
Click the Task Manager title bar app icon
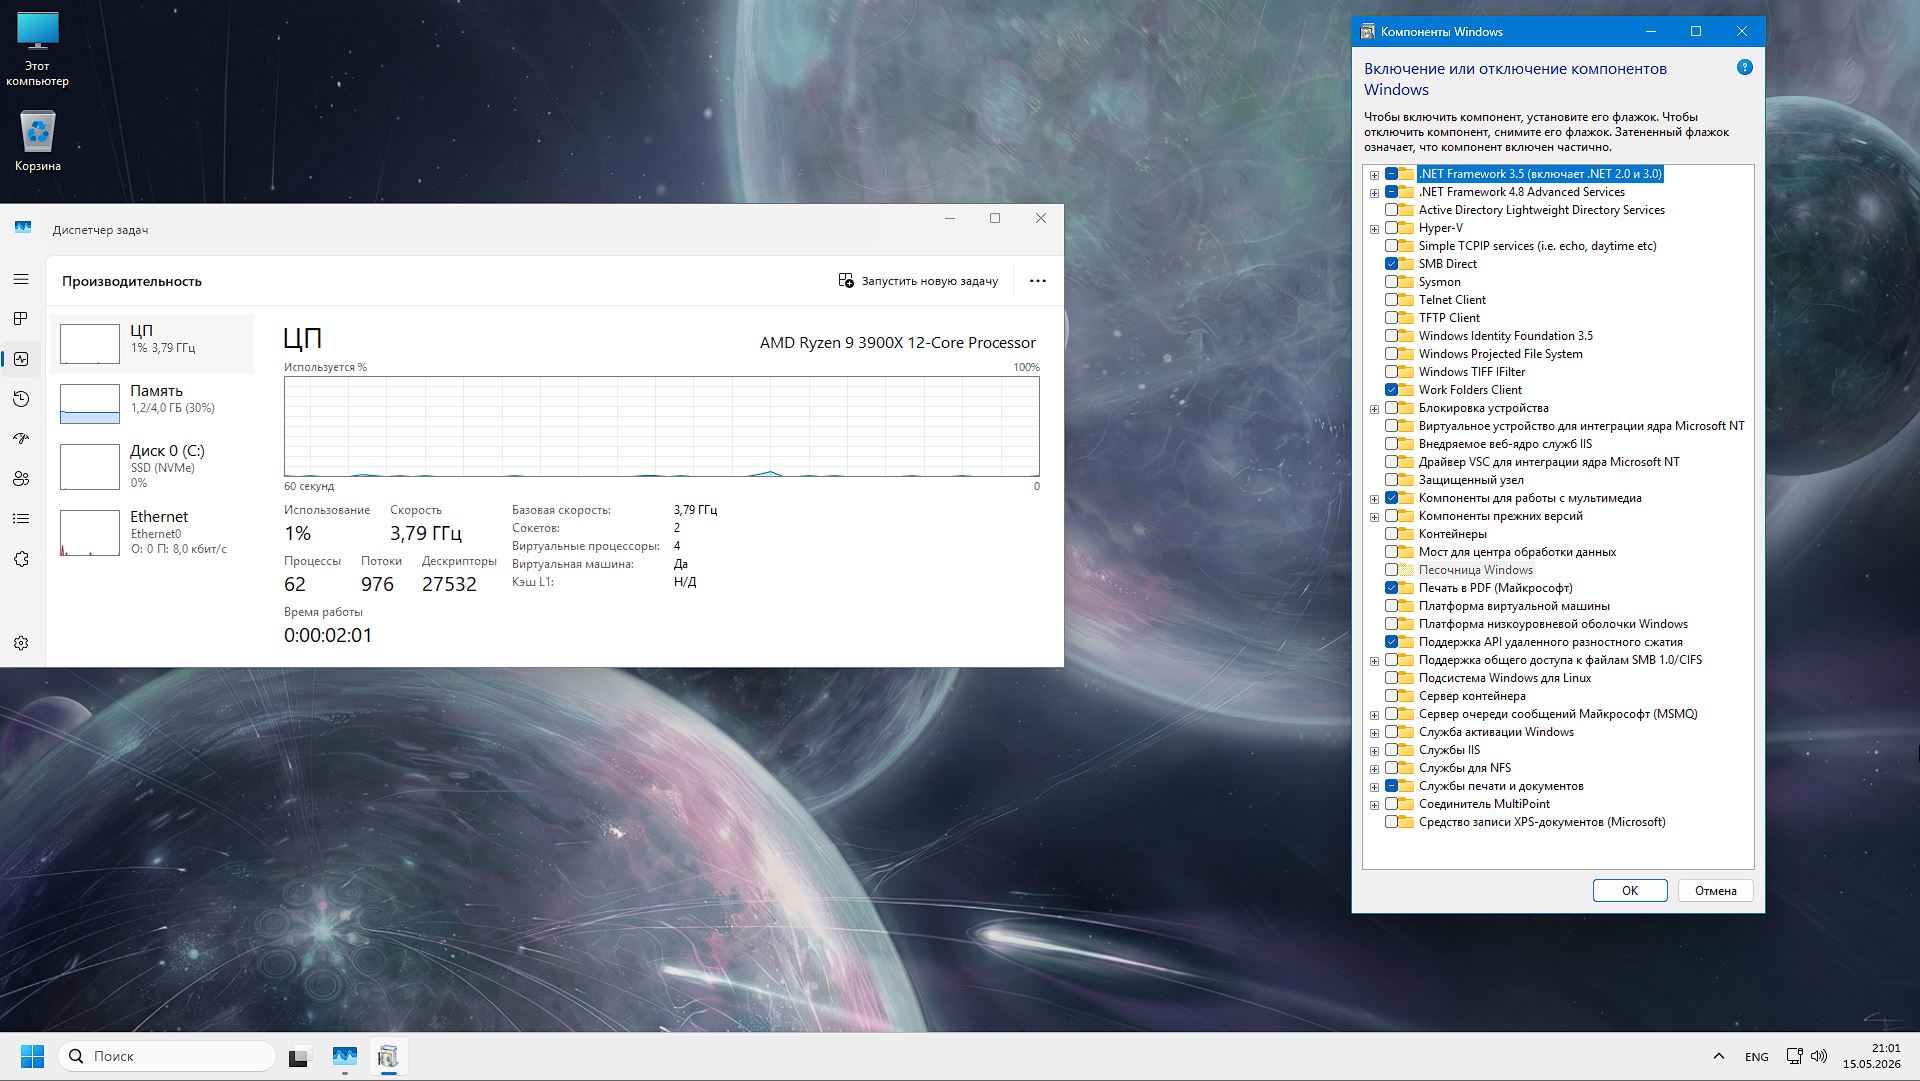tap(23, 228)
